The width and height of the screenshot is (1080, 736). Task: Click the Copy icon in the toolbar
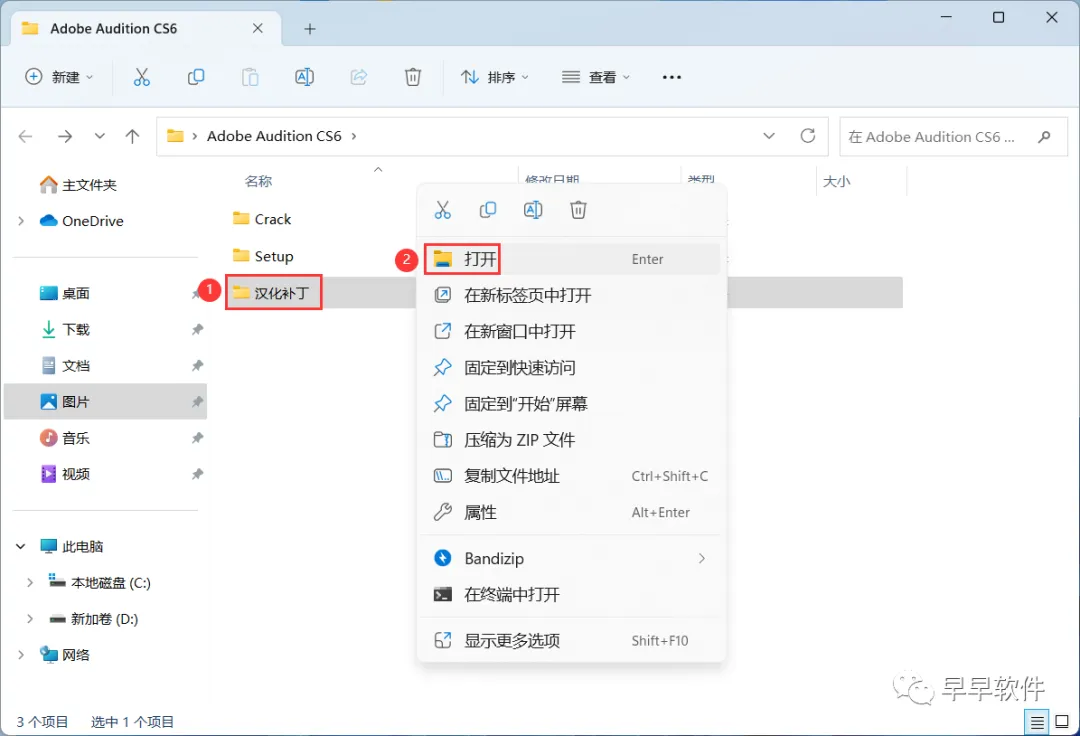[196, 77]
